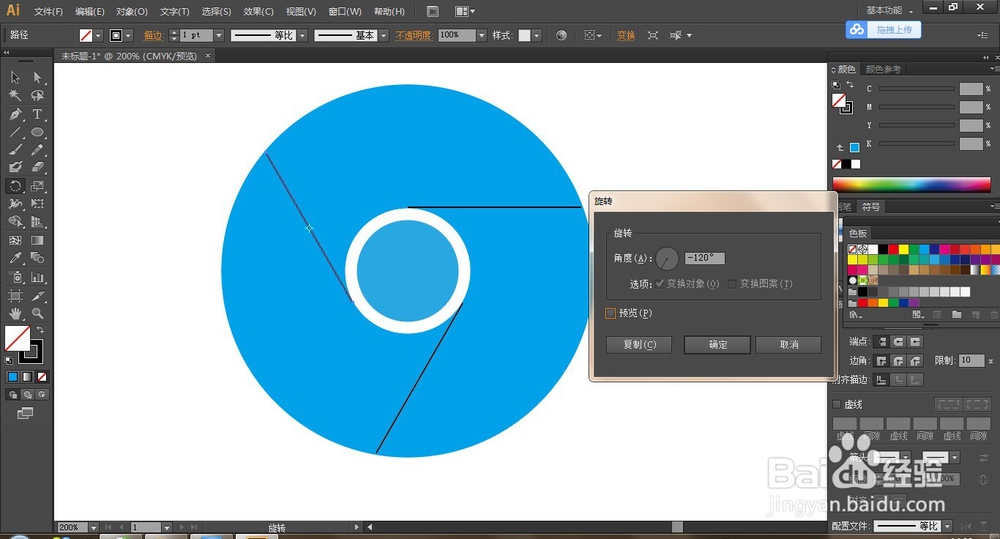This screenshot has height=539, width=1000.
Task: Click the miter 限制 field showing 10
Action: (971, 361)
